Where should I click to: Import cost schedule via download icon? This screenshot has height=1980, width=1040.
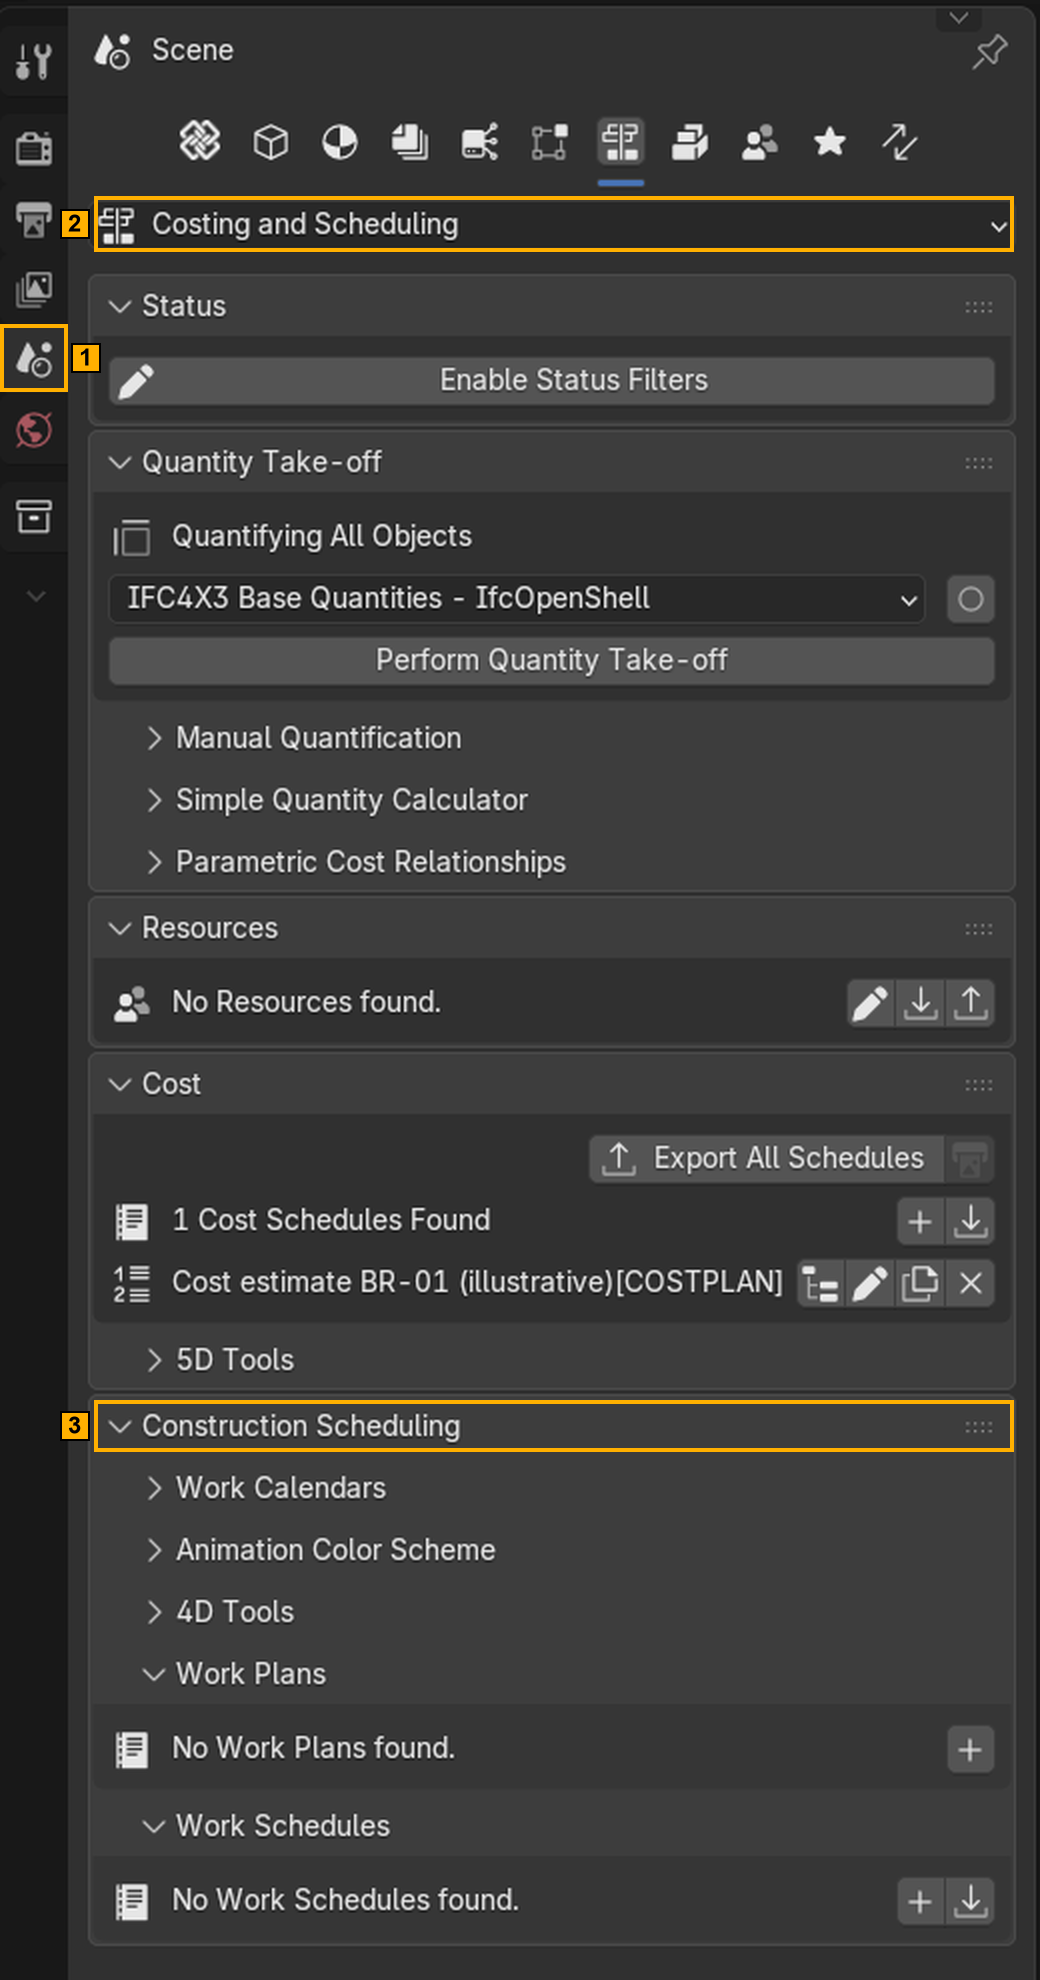(x=970, y=1221)
